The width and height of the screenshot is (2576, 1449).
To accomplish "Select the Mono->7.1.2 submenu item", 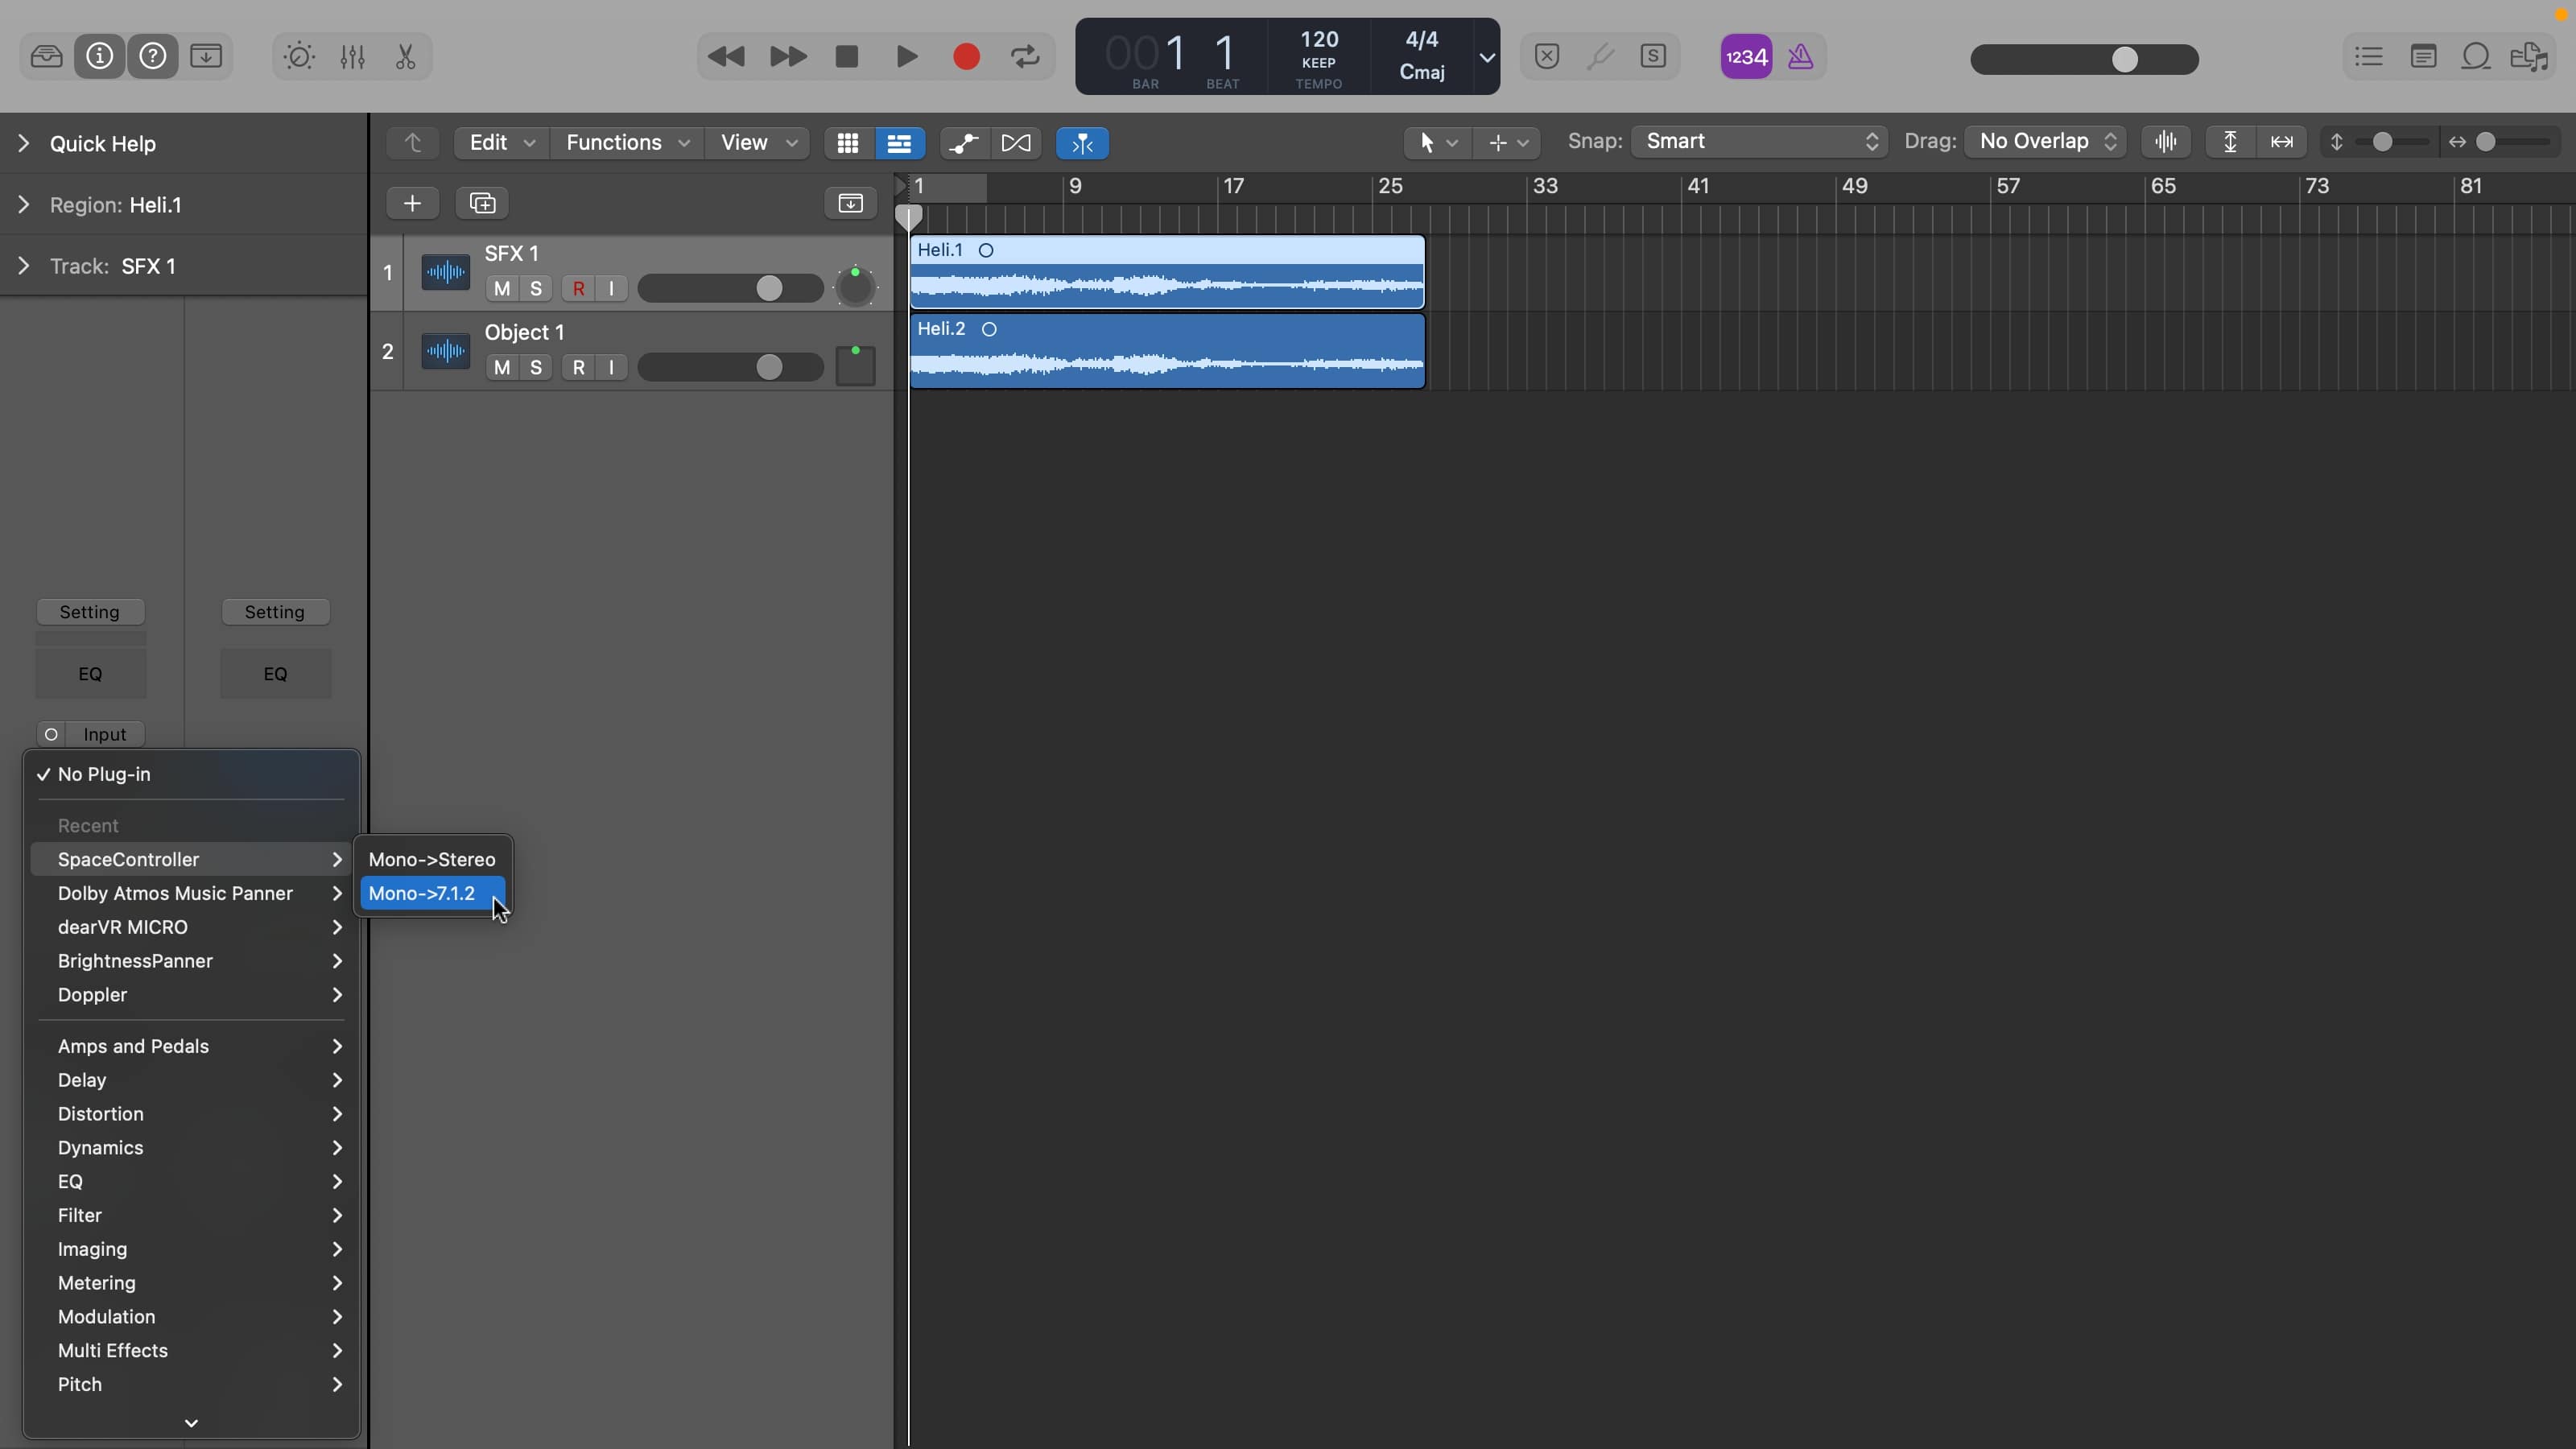I will 422,894.
